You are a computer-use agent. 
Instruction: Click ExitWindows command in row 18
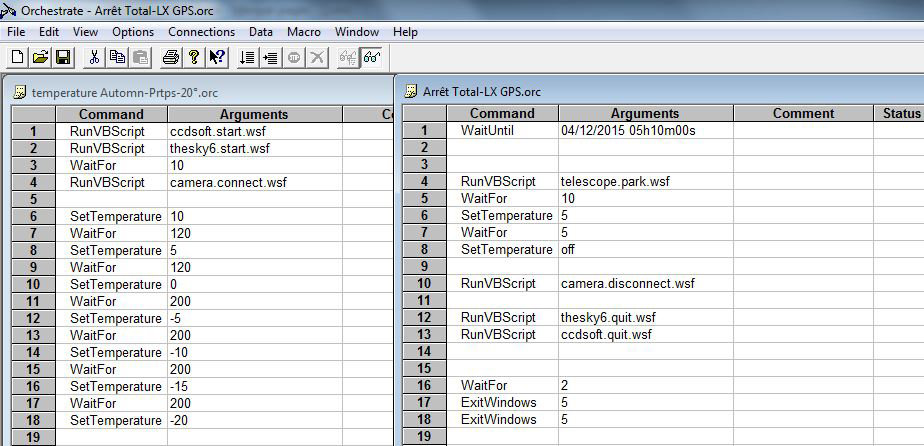tap(502, 419)
